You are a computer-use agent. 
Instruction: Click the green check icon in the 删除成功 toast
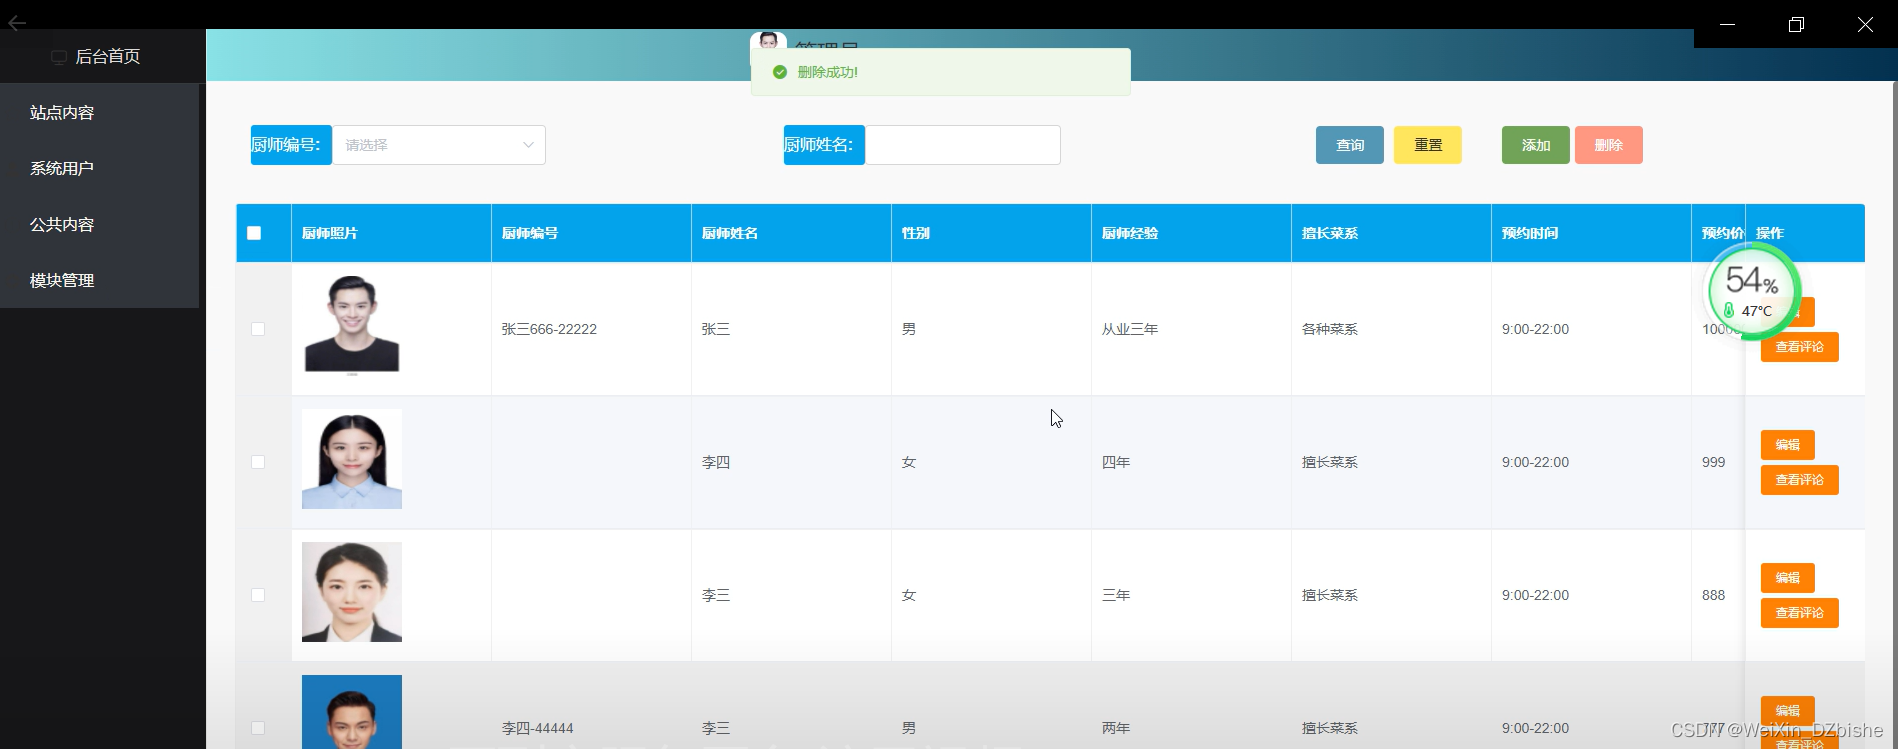click(780, 72)
